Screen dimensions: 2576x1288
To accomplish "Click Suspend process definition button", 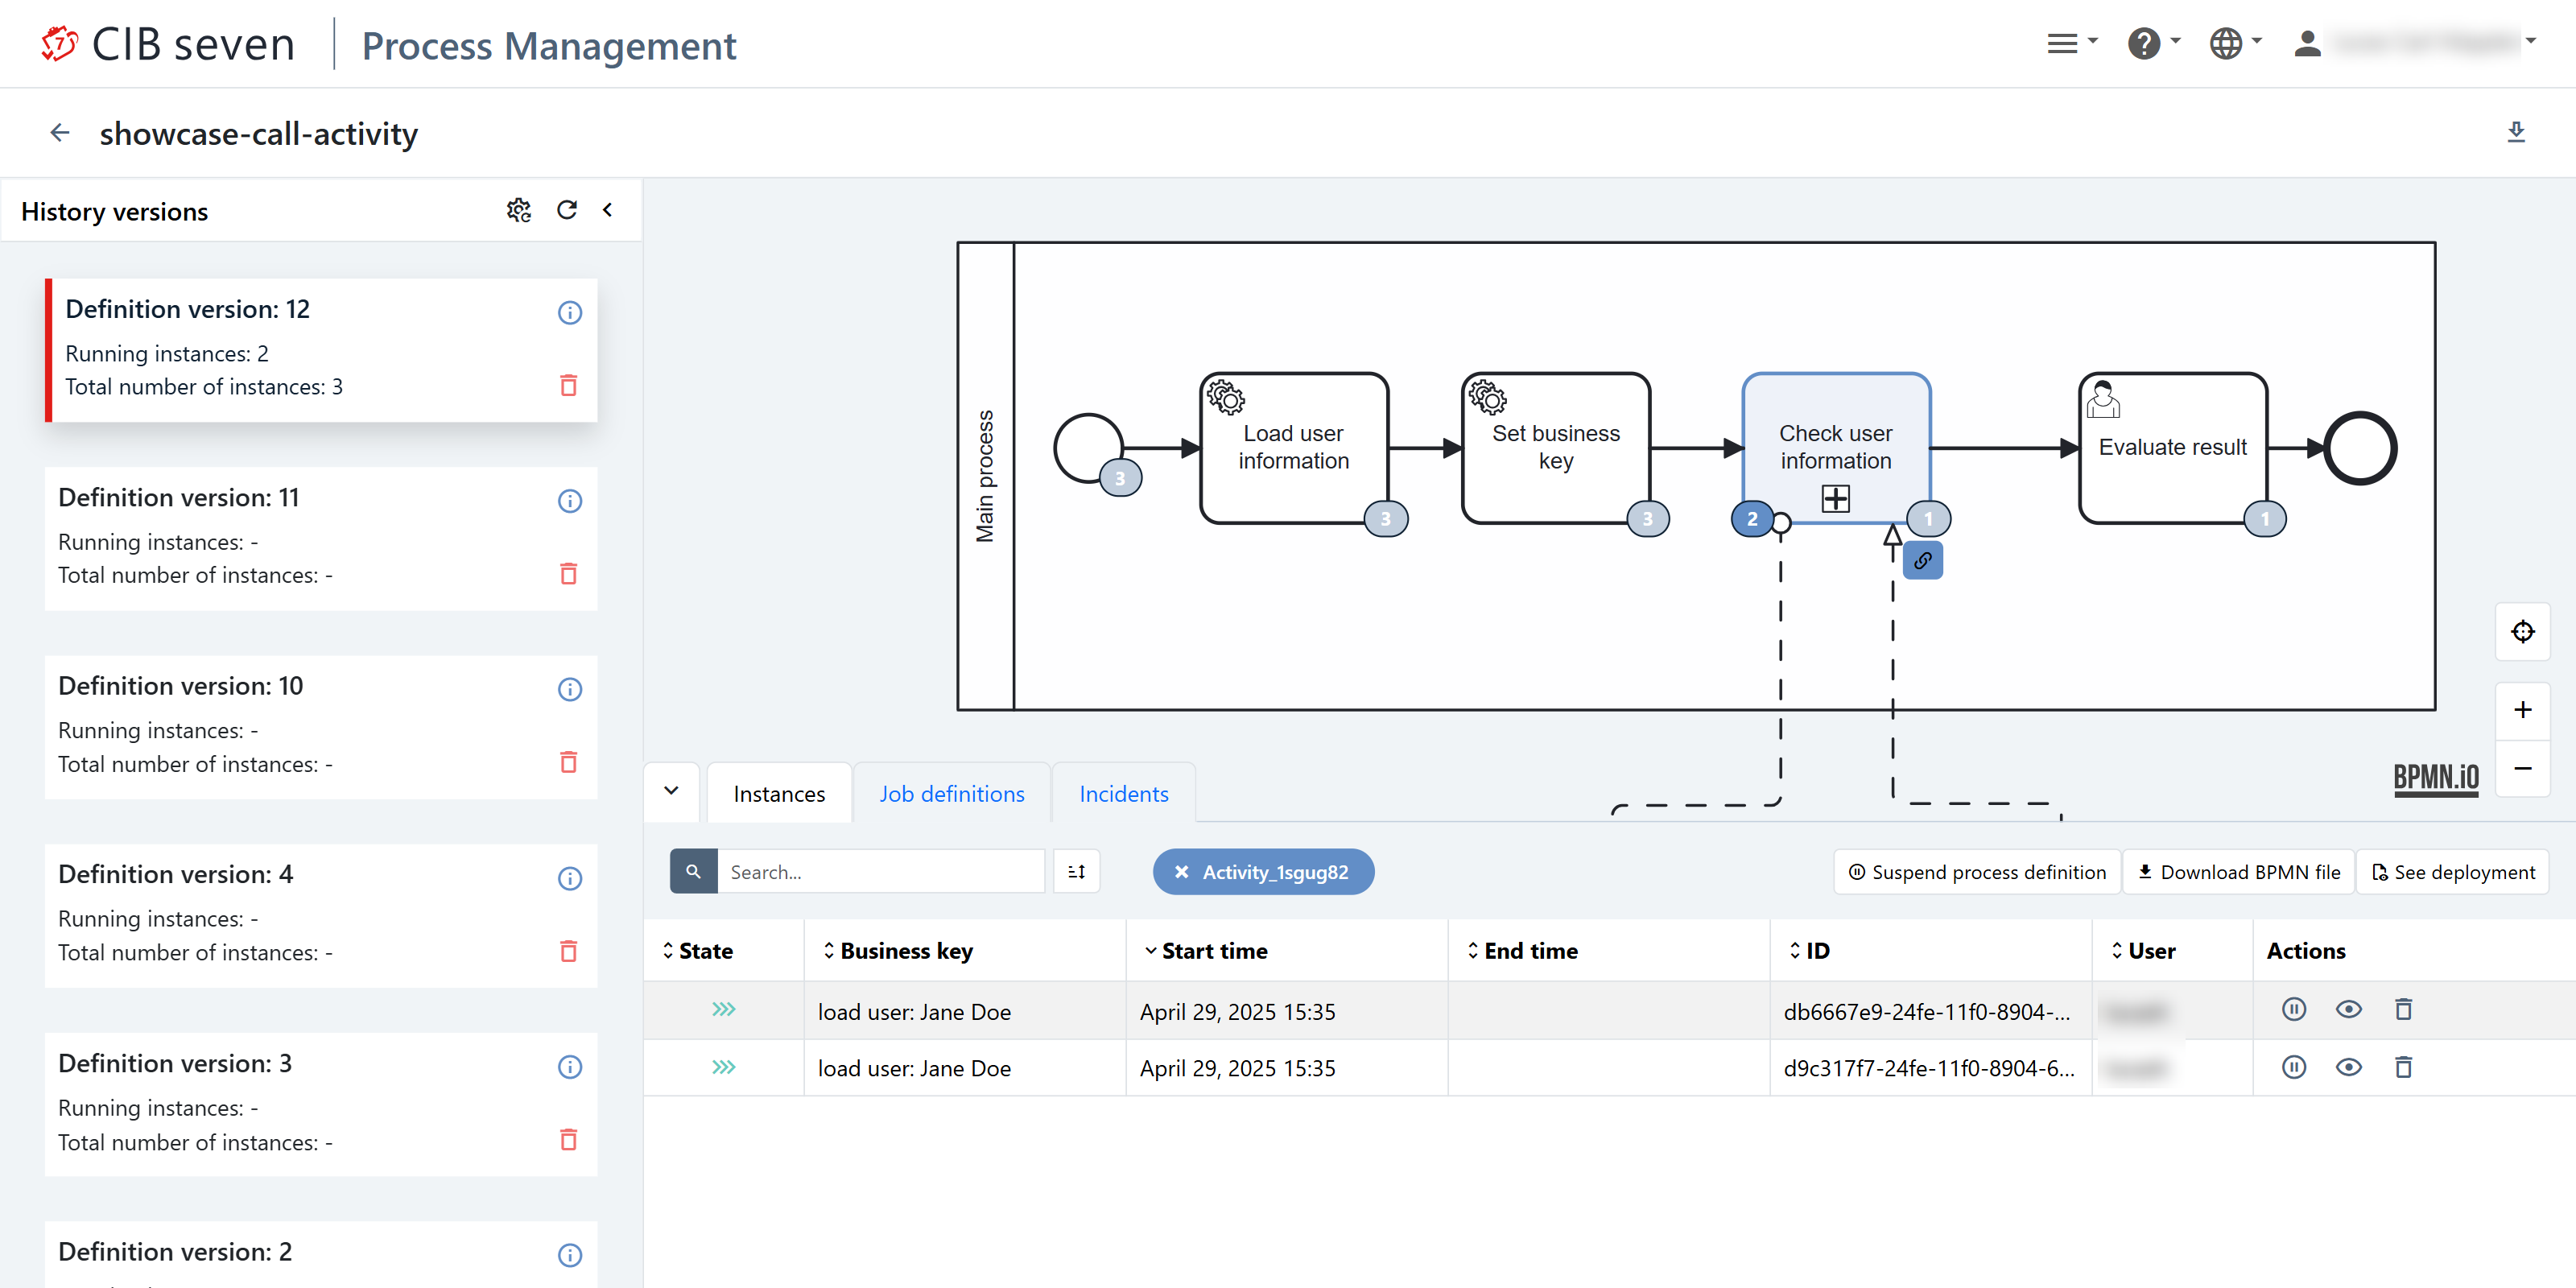I will 1977,872.
